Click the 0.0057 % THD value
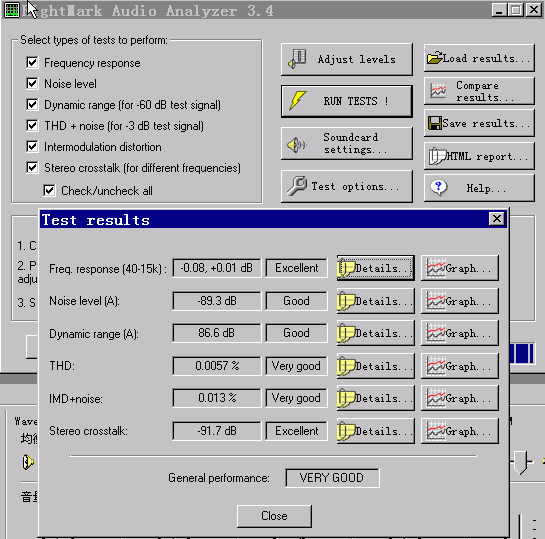This screenshot has width=545, height=539. point(217,366)
